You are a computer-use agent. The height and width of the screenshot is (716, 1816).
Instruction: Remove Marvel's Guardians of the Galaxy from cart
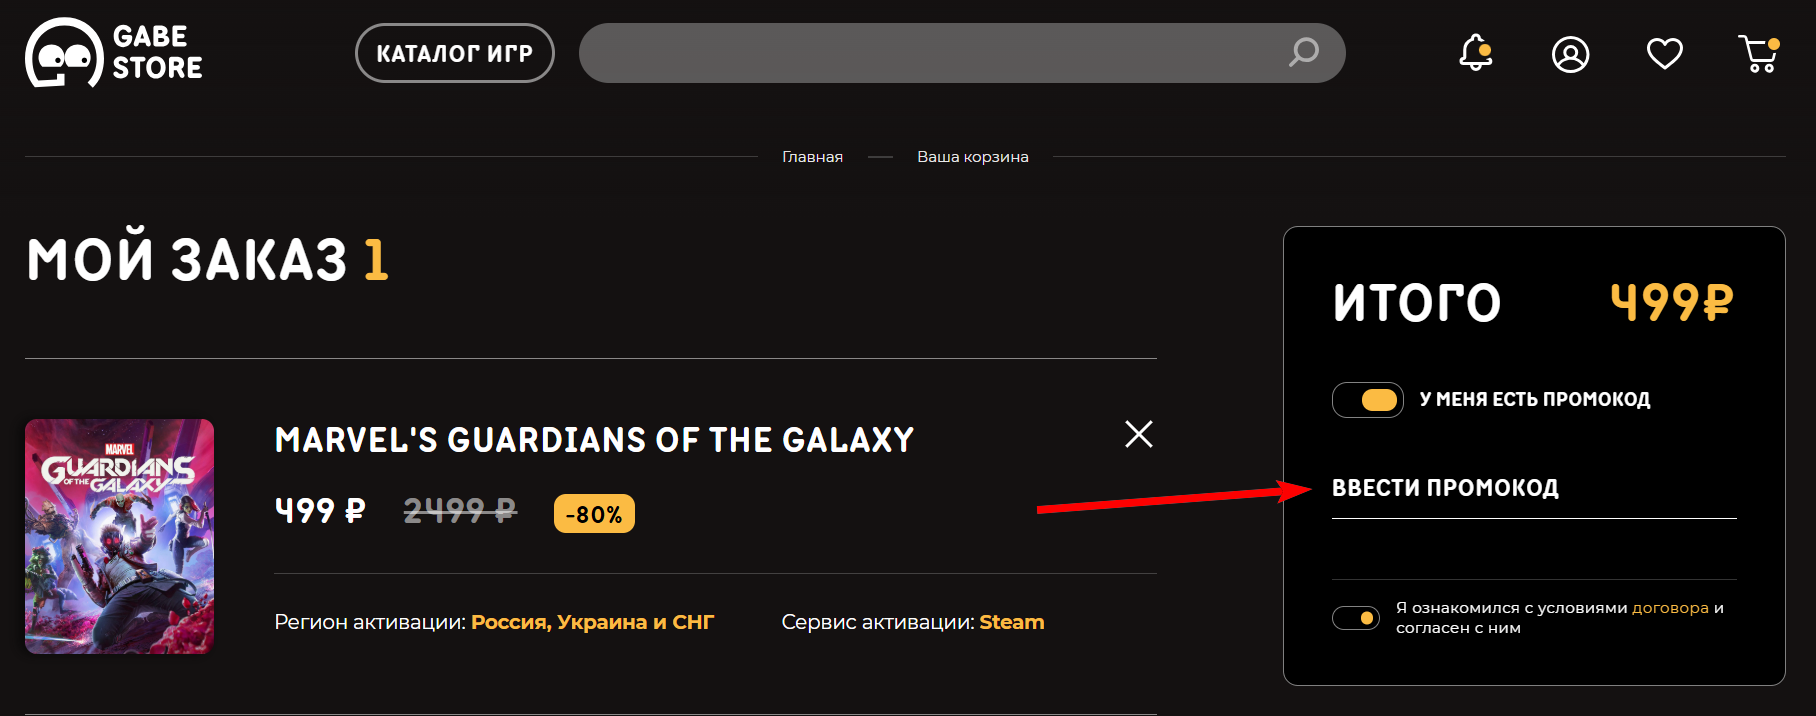click(1138, 435)
